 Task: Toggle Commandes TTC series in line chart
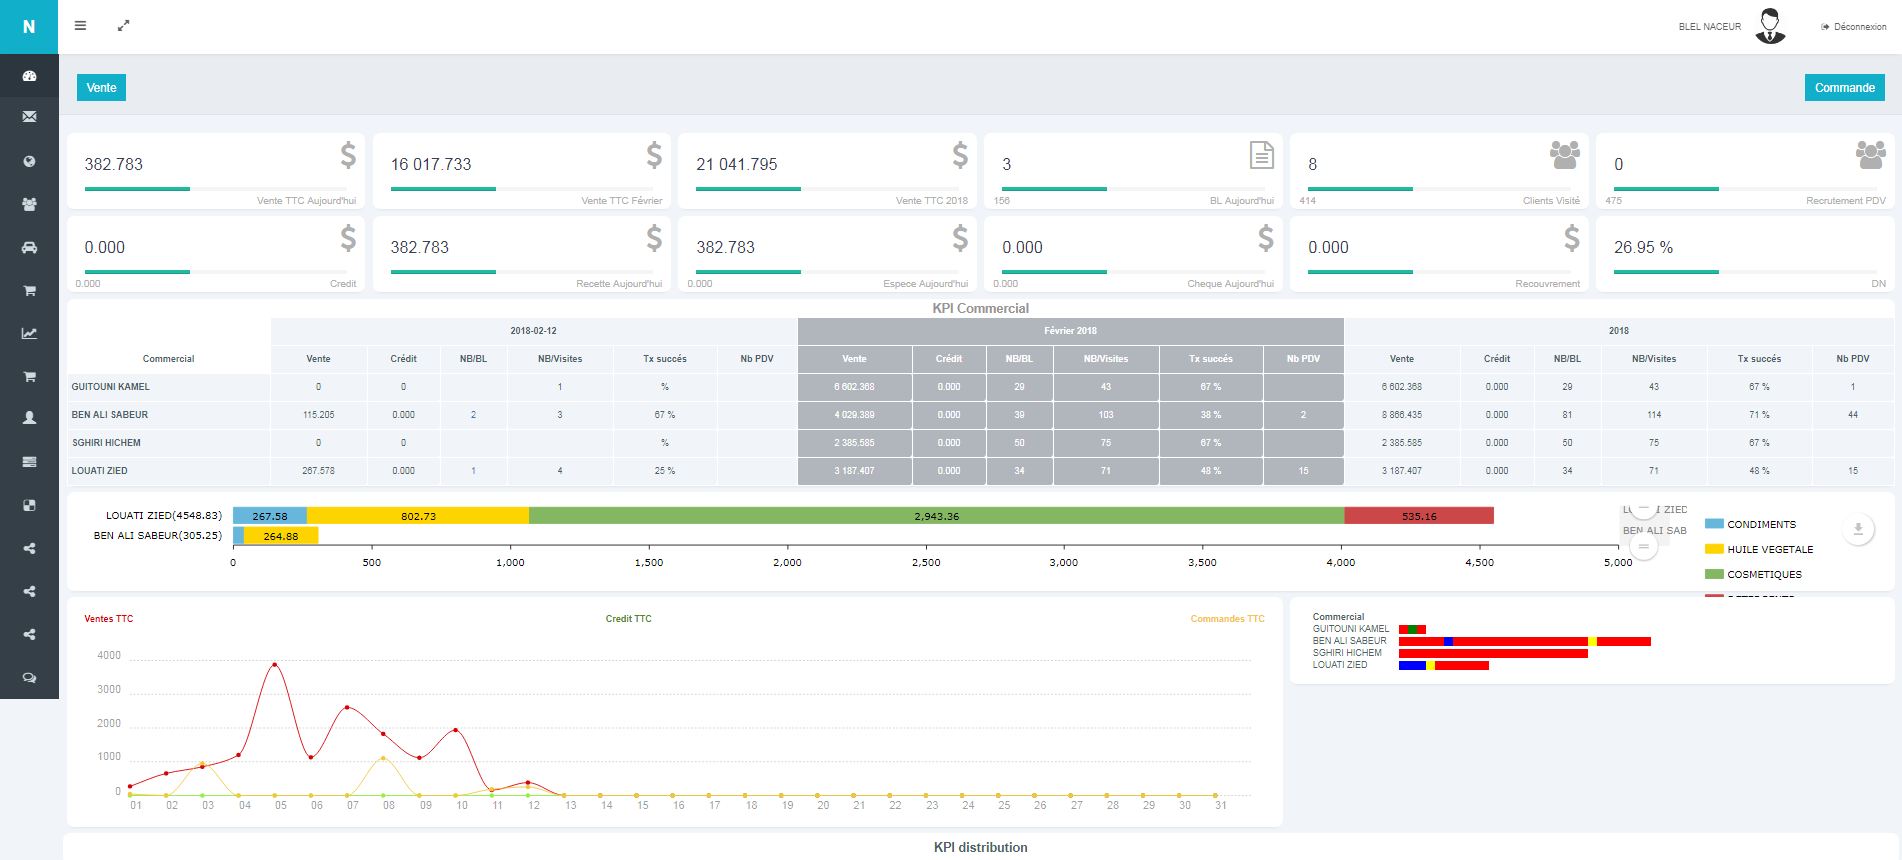tap(1227, 619)
